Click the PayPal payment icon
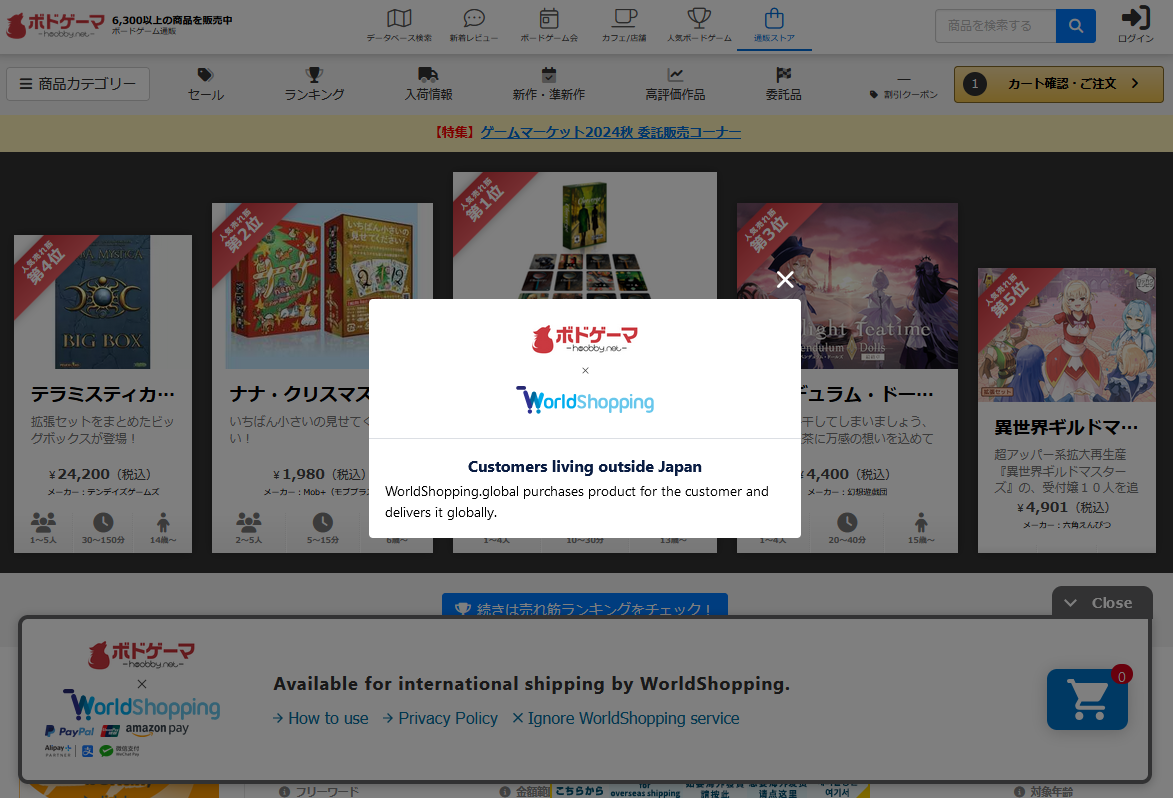The image size is (1173, 798). (69, 731)
